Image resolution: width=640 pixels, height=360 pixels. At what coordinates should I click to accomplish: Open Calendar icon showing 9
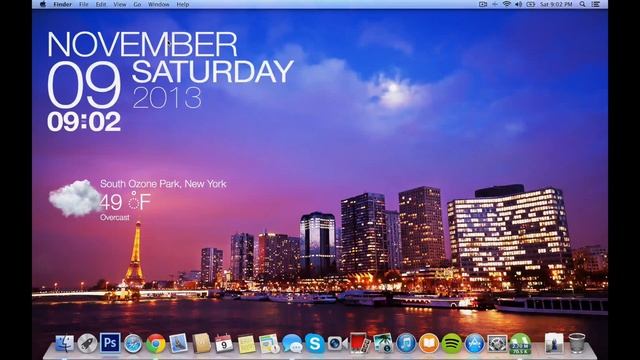point(224,344)
